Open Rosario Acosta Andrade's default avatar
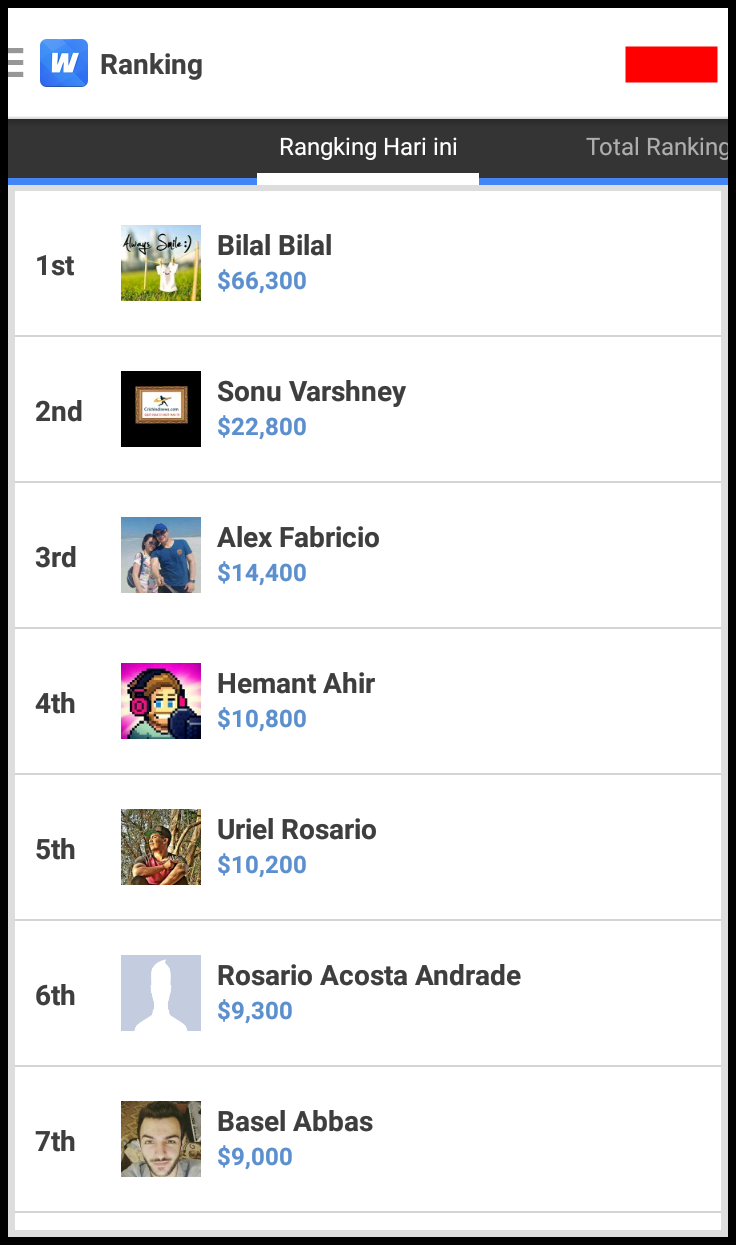This screenshot has height=1245, width=736. point(161,993)
